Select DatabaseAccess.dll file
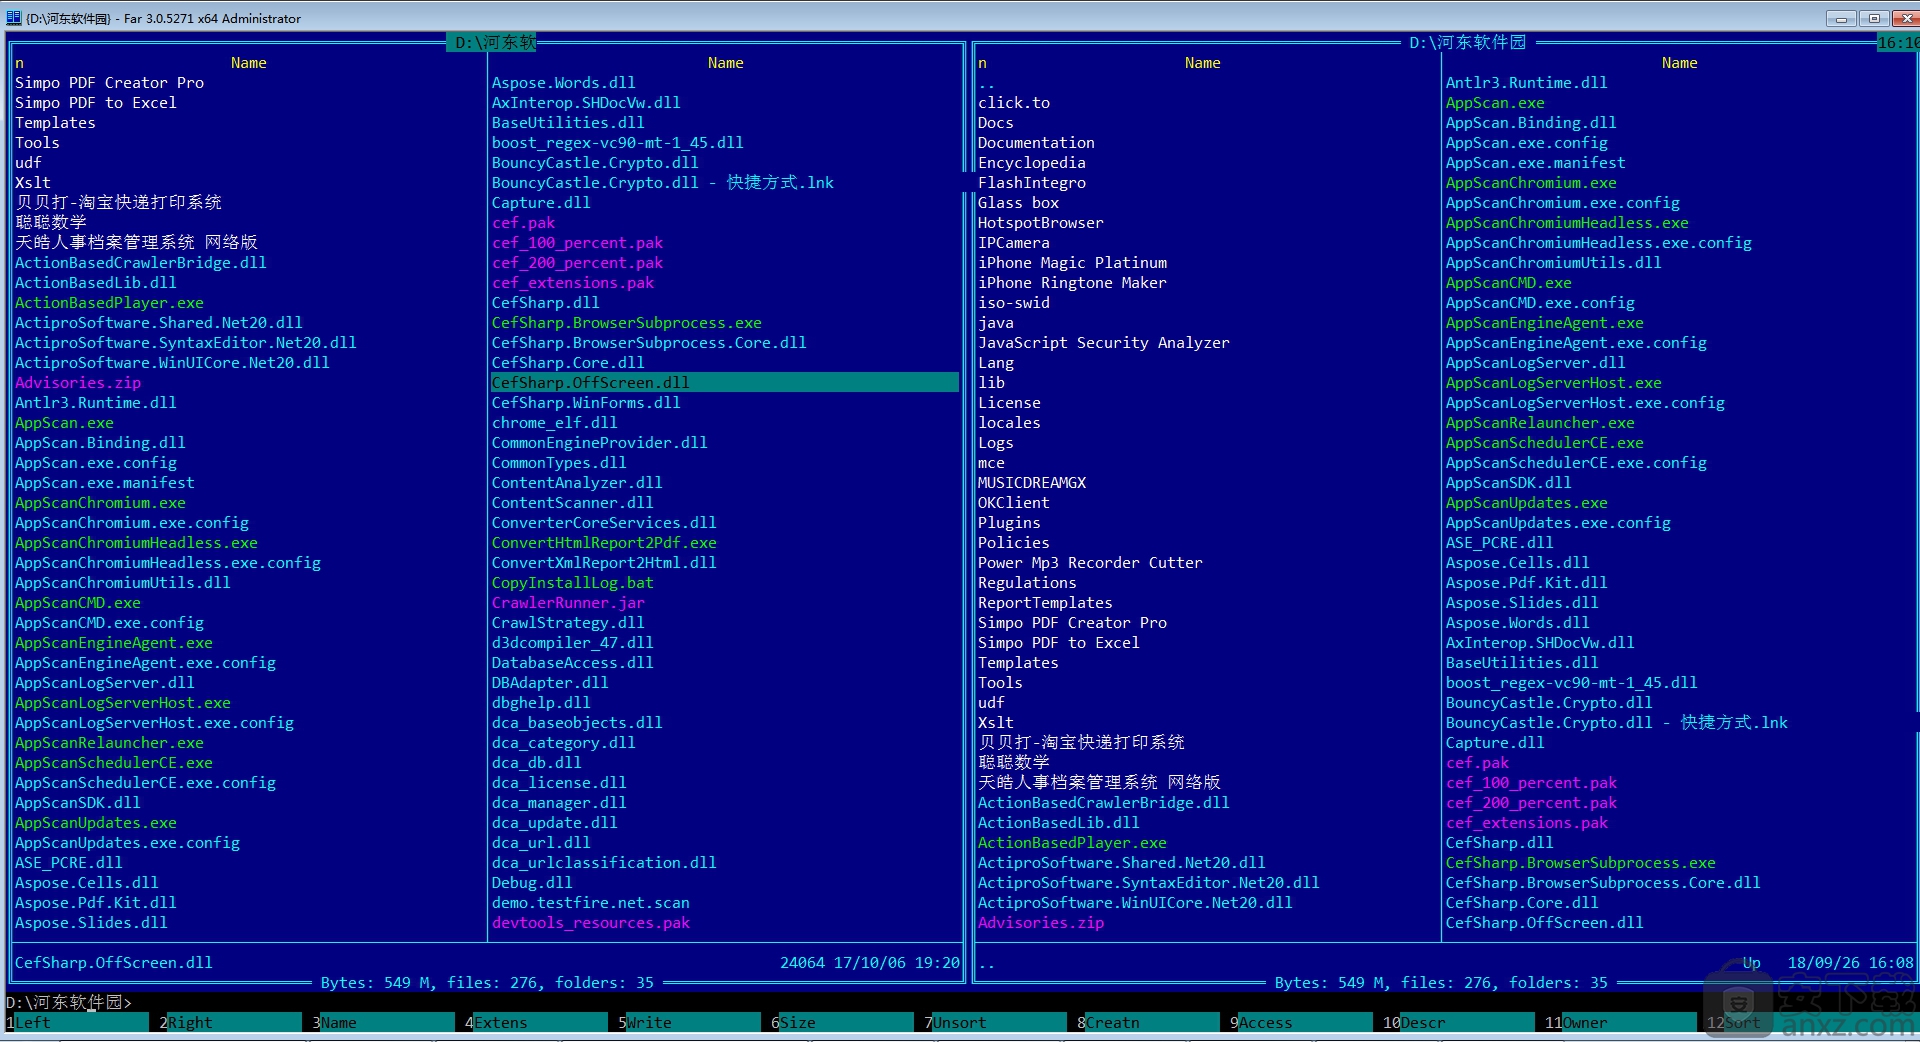The height and width of the screenshot is (1042, 1920). (x=572, y=662)
